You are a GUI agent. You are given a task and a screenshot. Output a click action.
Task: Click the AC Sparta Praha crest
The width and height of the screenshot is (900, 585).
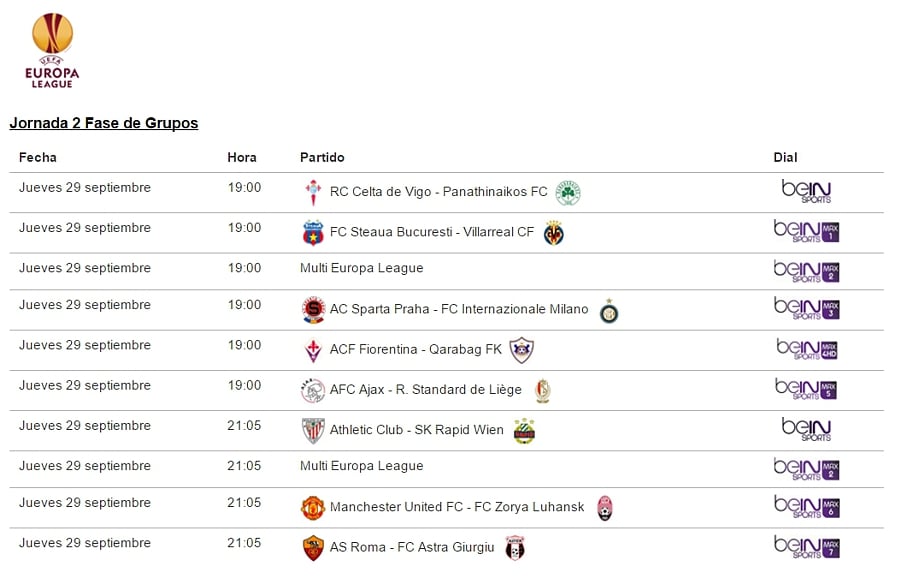pyautogui.click(x=313, y=310)
